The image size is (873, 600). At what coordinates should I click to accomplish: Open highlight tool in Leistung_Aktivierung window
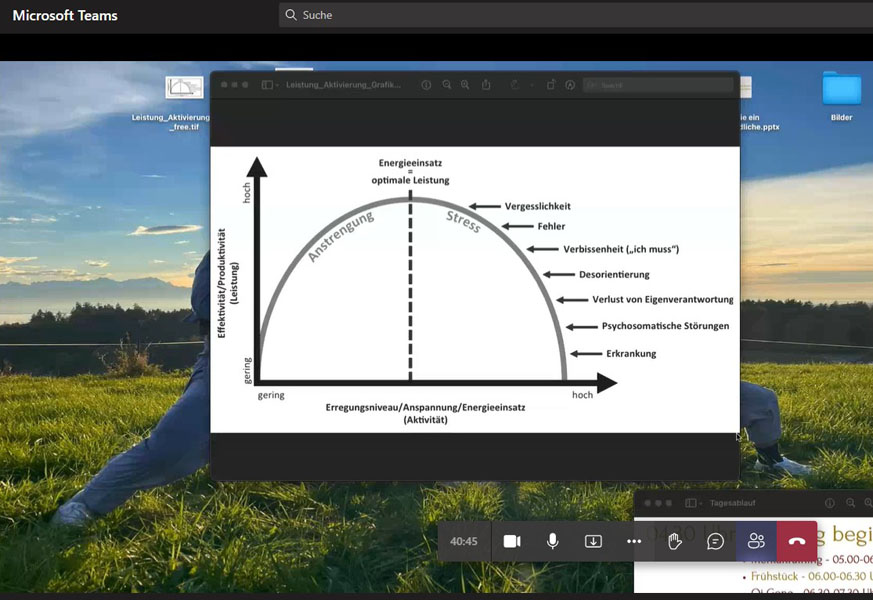pyautogui.click(x=515, y=85)
